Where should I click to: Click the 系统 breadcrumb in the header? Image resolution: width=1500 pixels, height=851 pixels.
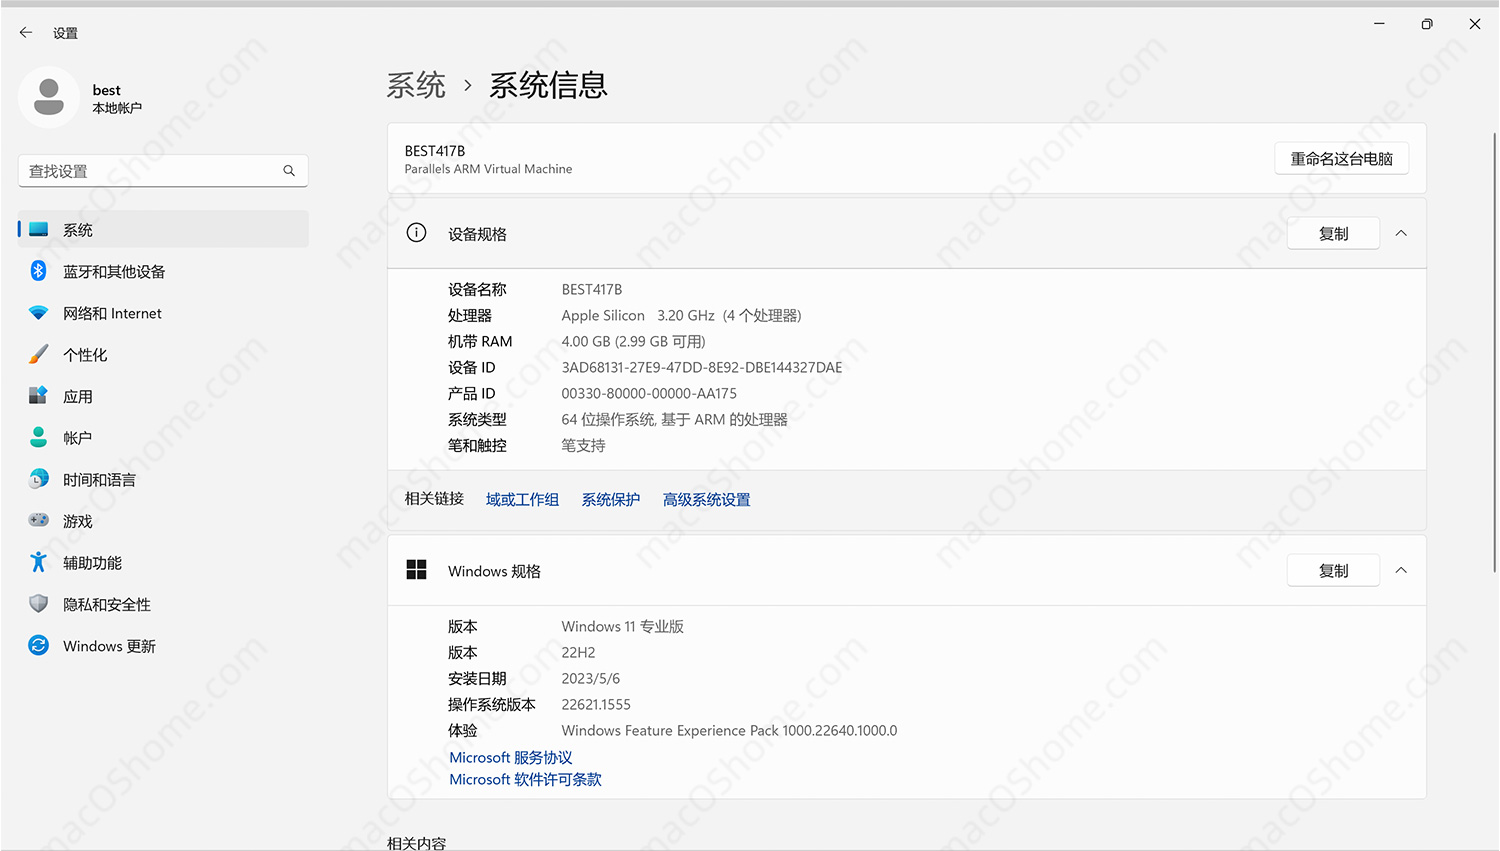416,85
